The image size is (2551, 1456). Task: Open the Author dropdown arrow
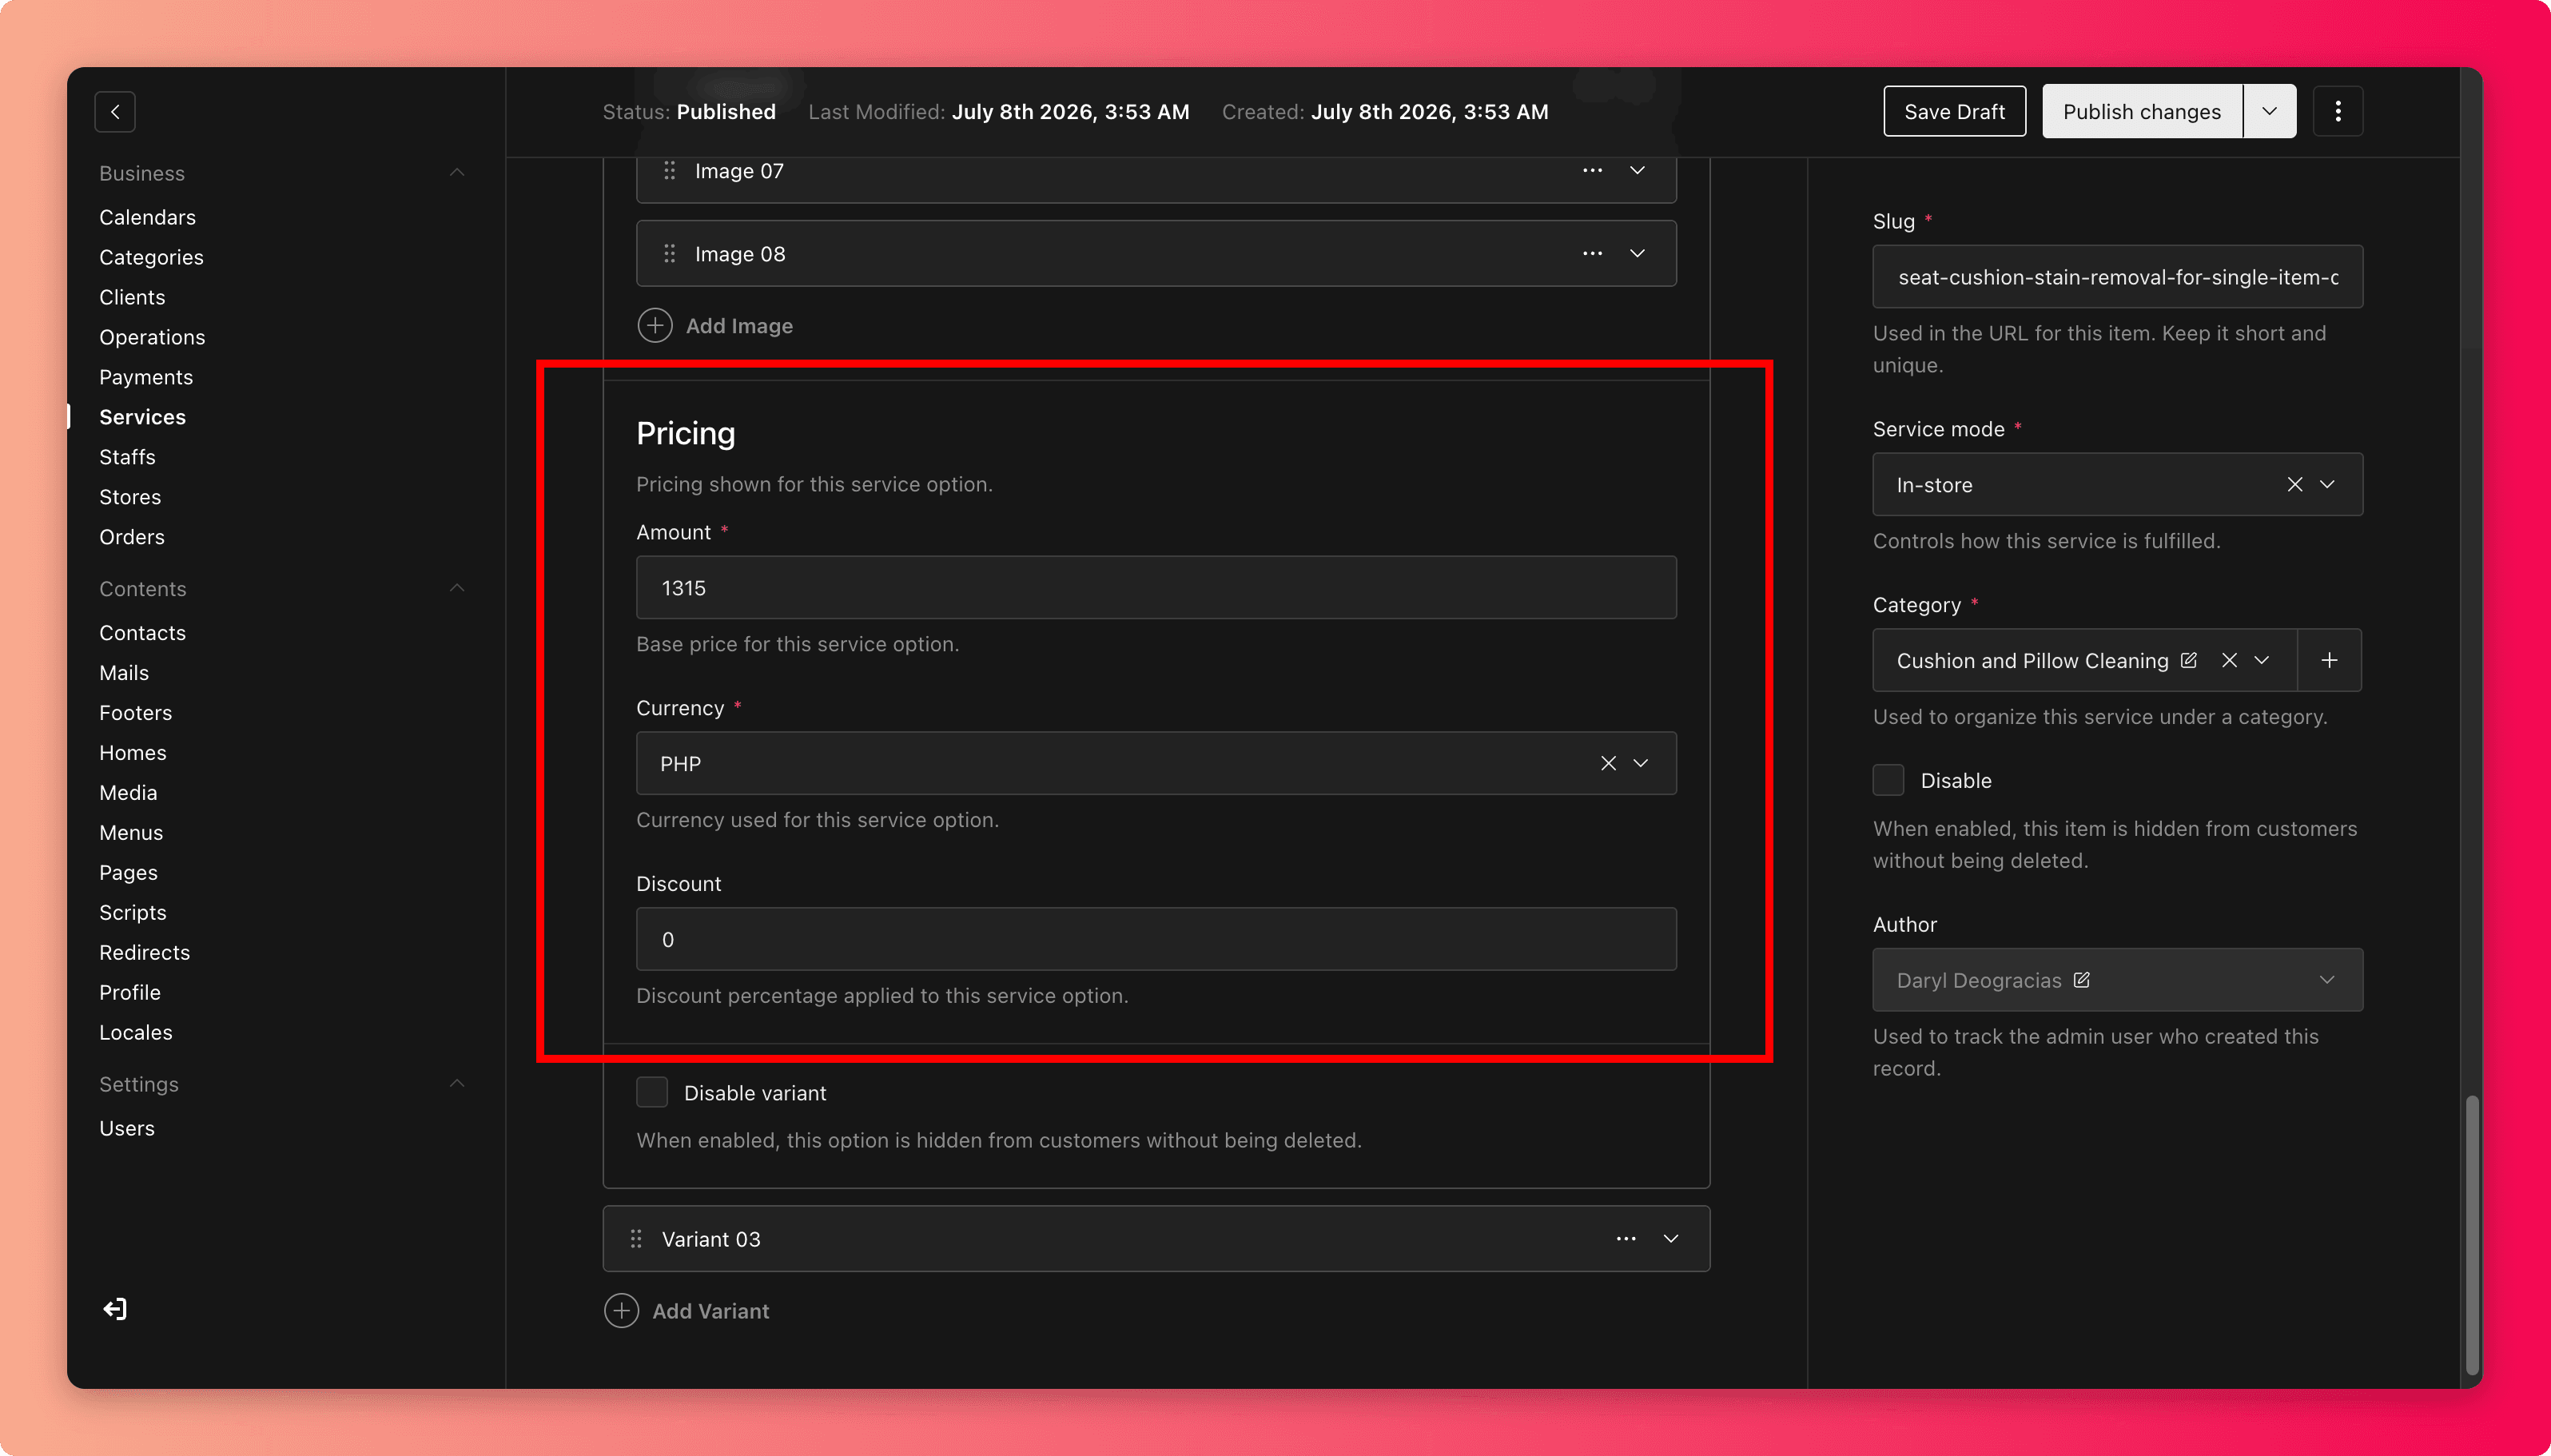pos(2327,980)
